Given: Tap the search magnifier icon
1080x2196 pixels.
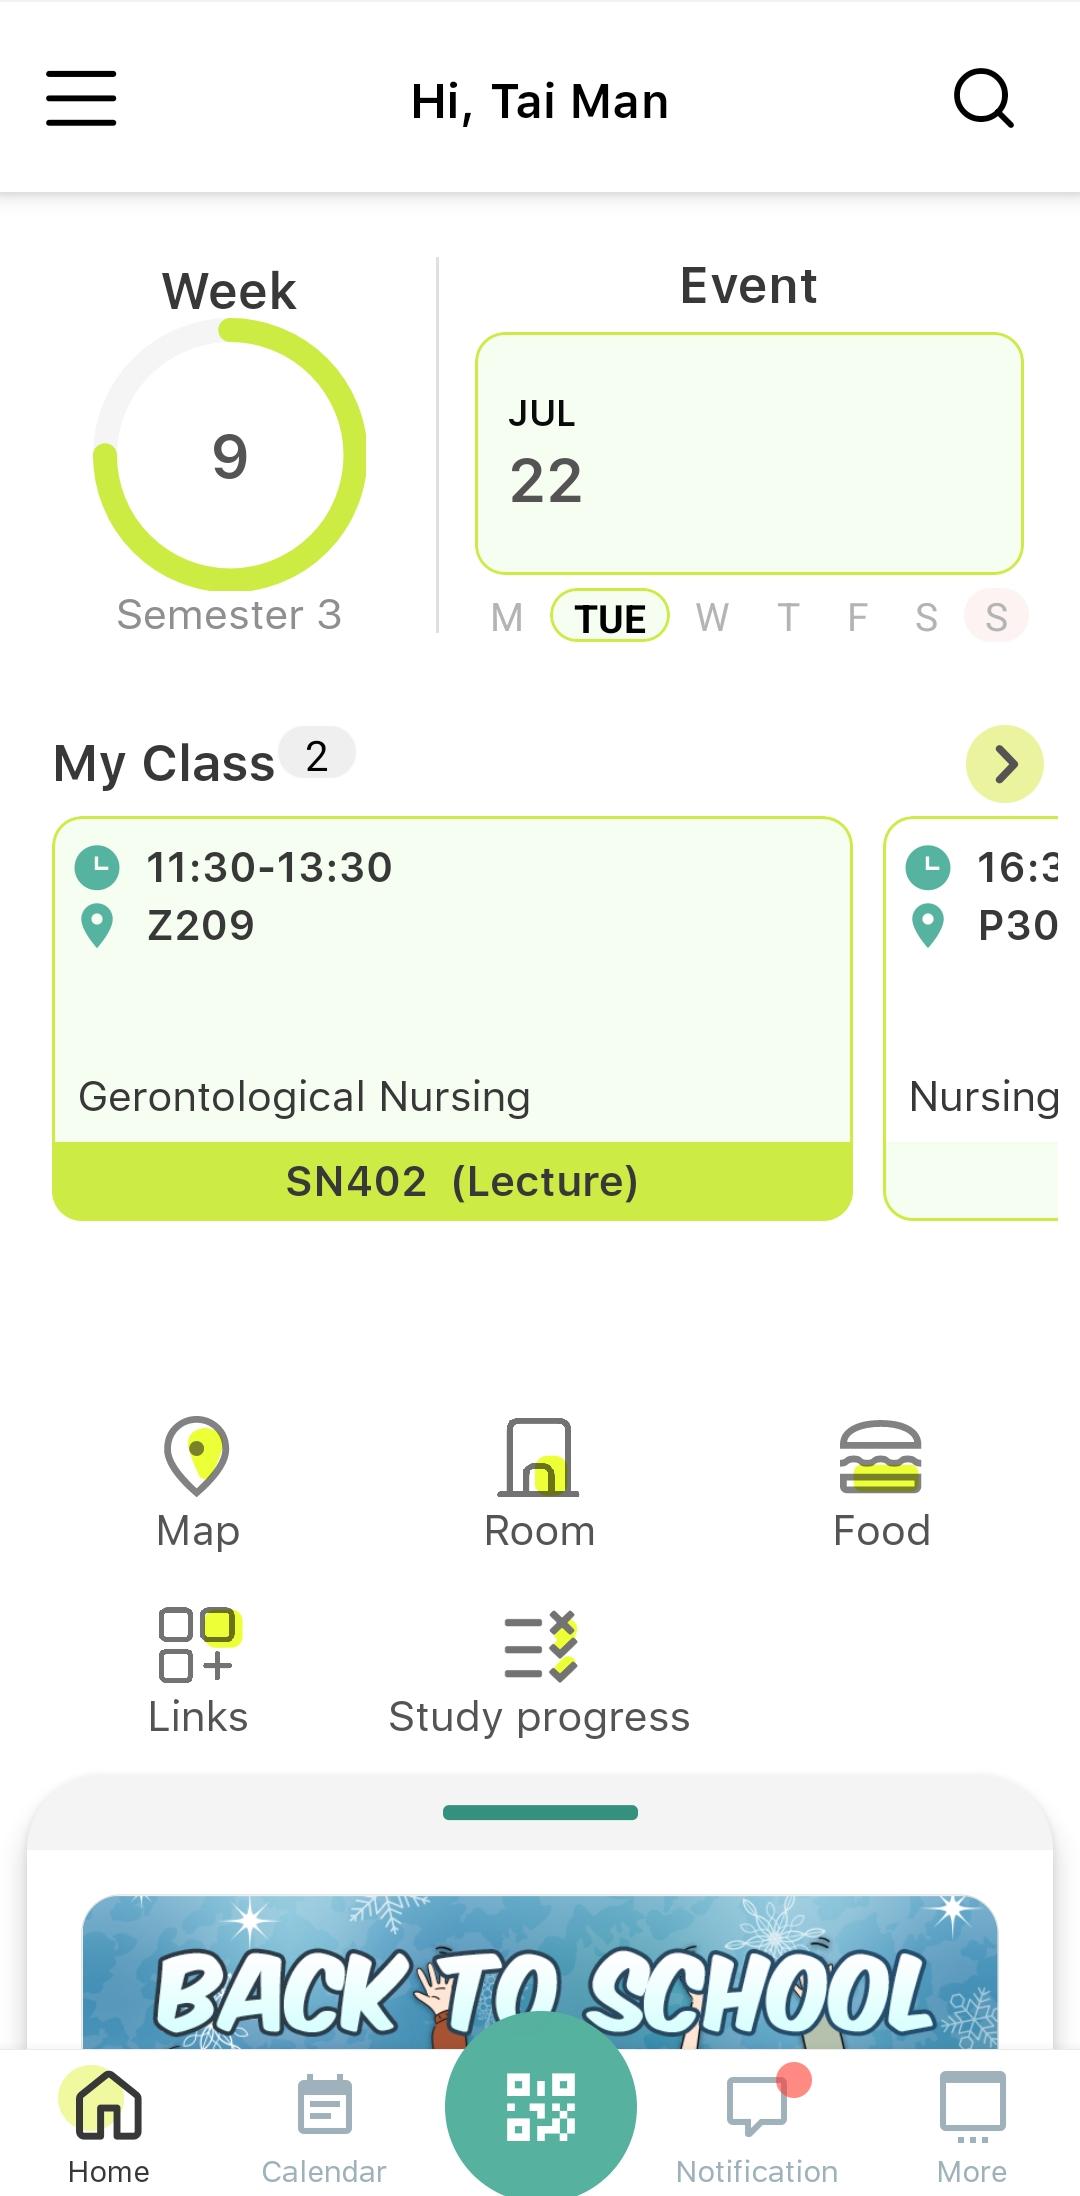Looking at the screenshot, I should tap(983, 98).
